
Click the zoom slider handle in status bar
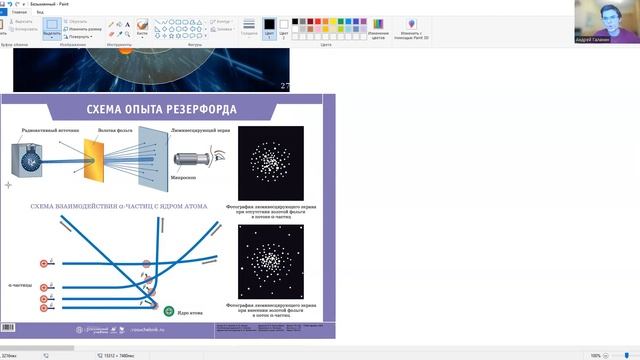point(627,356)
